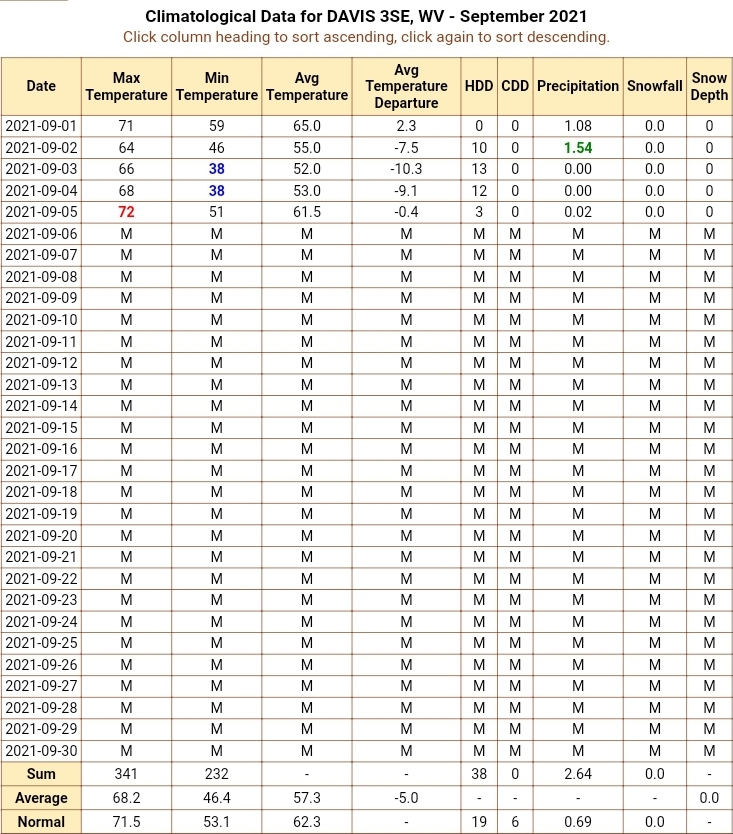Click the normal avg temperature 62.3
Viewport: 733px width, 834px height.
pyautogui.click(x=307, y=822)
